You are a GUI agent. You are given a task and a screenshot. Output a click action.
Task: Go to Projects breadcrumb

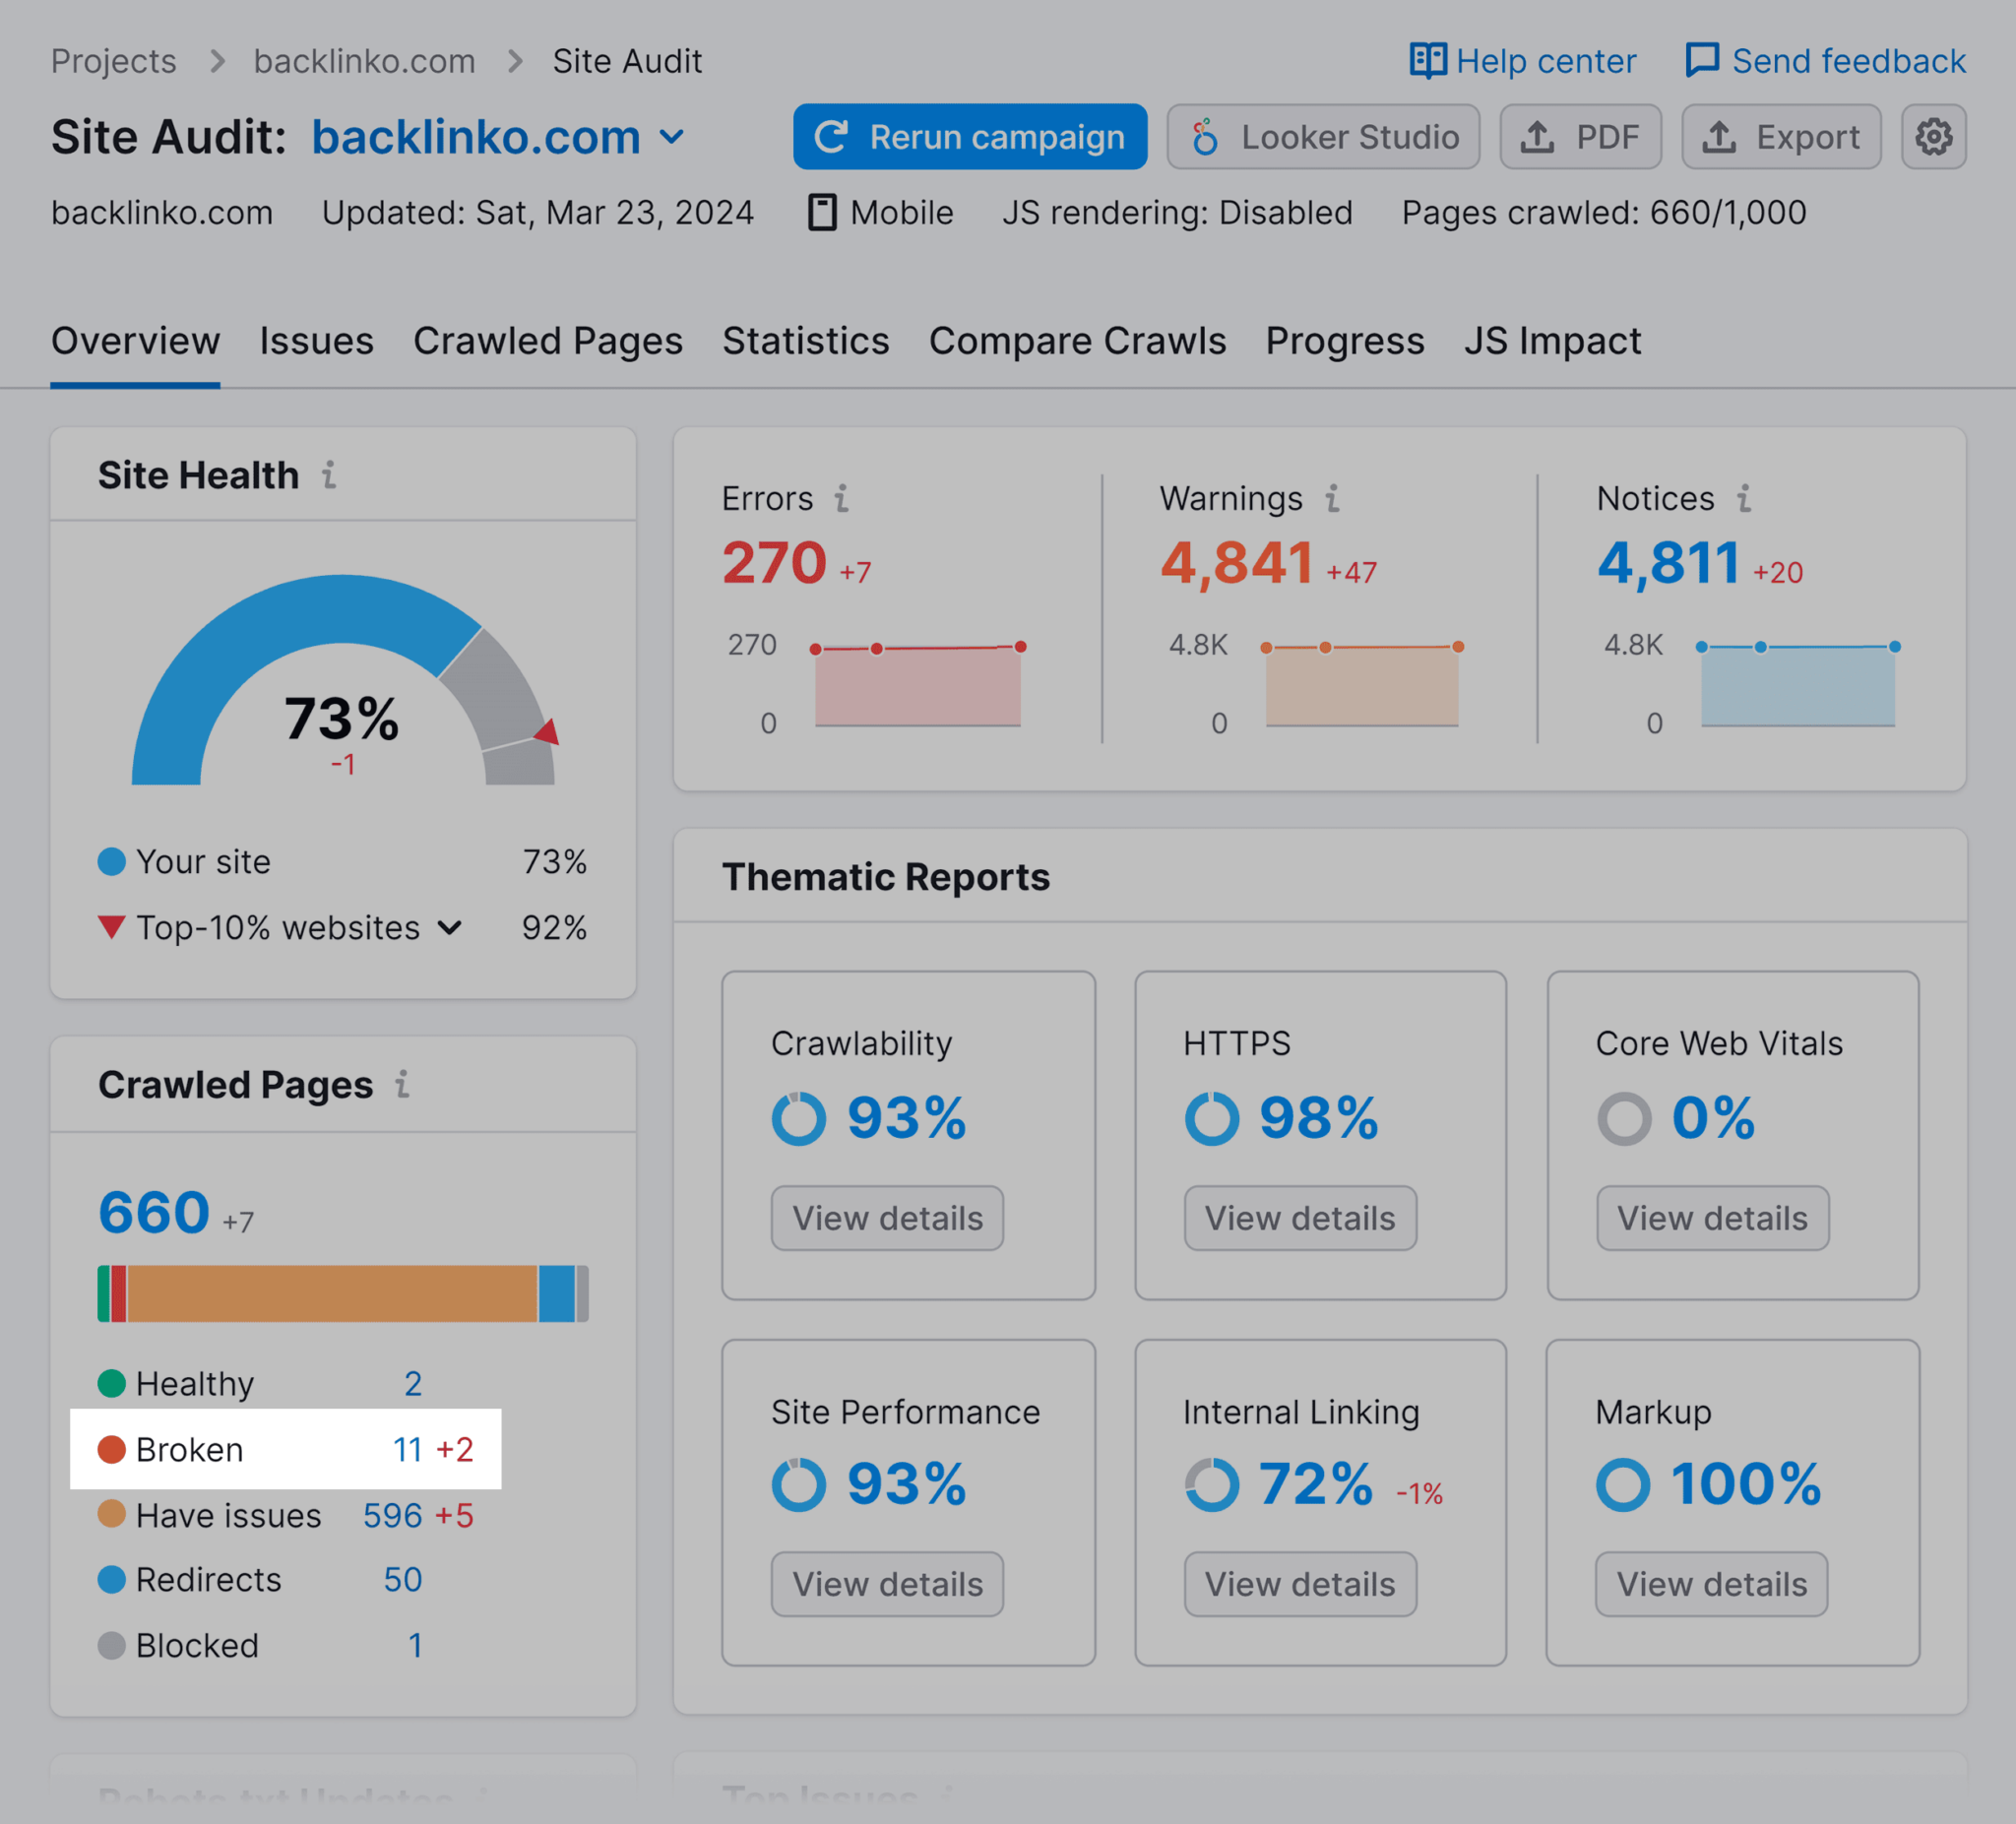pyautogui.click(x=113, y=61)
